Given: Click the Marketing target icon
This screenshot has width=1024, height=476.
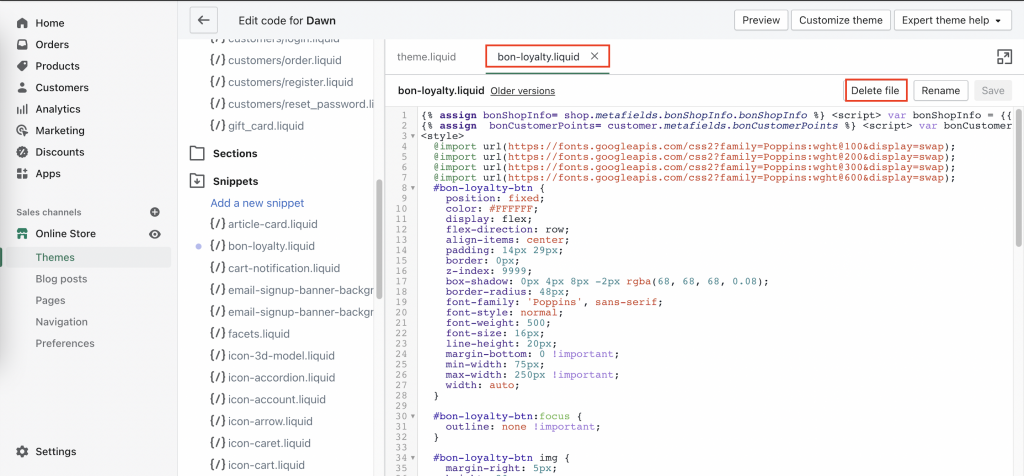Looking at the screenshot, I should click(23, 131).
